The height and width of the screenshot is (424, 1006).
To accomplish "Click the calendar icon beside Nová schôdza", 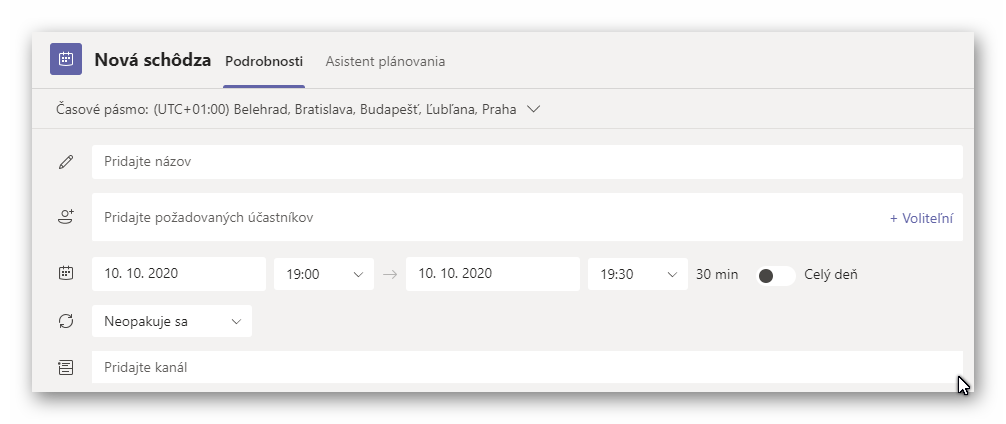I will 66,59.
